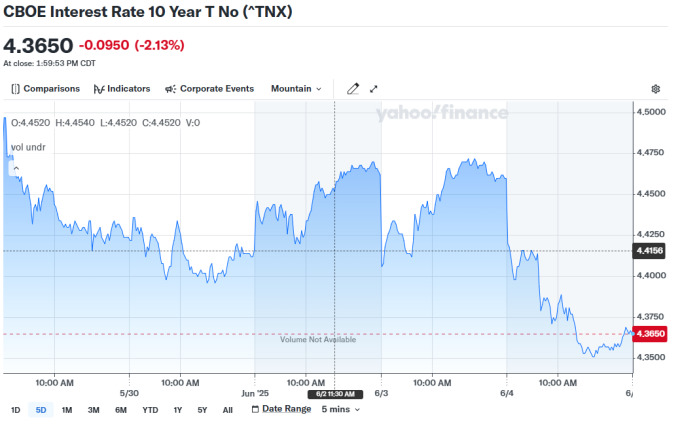Viewport: 680px width, 426px height.
Task: Choose the 6M time range
Action: click(x=120, y=409)
